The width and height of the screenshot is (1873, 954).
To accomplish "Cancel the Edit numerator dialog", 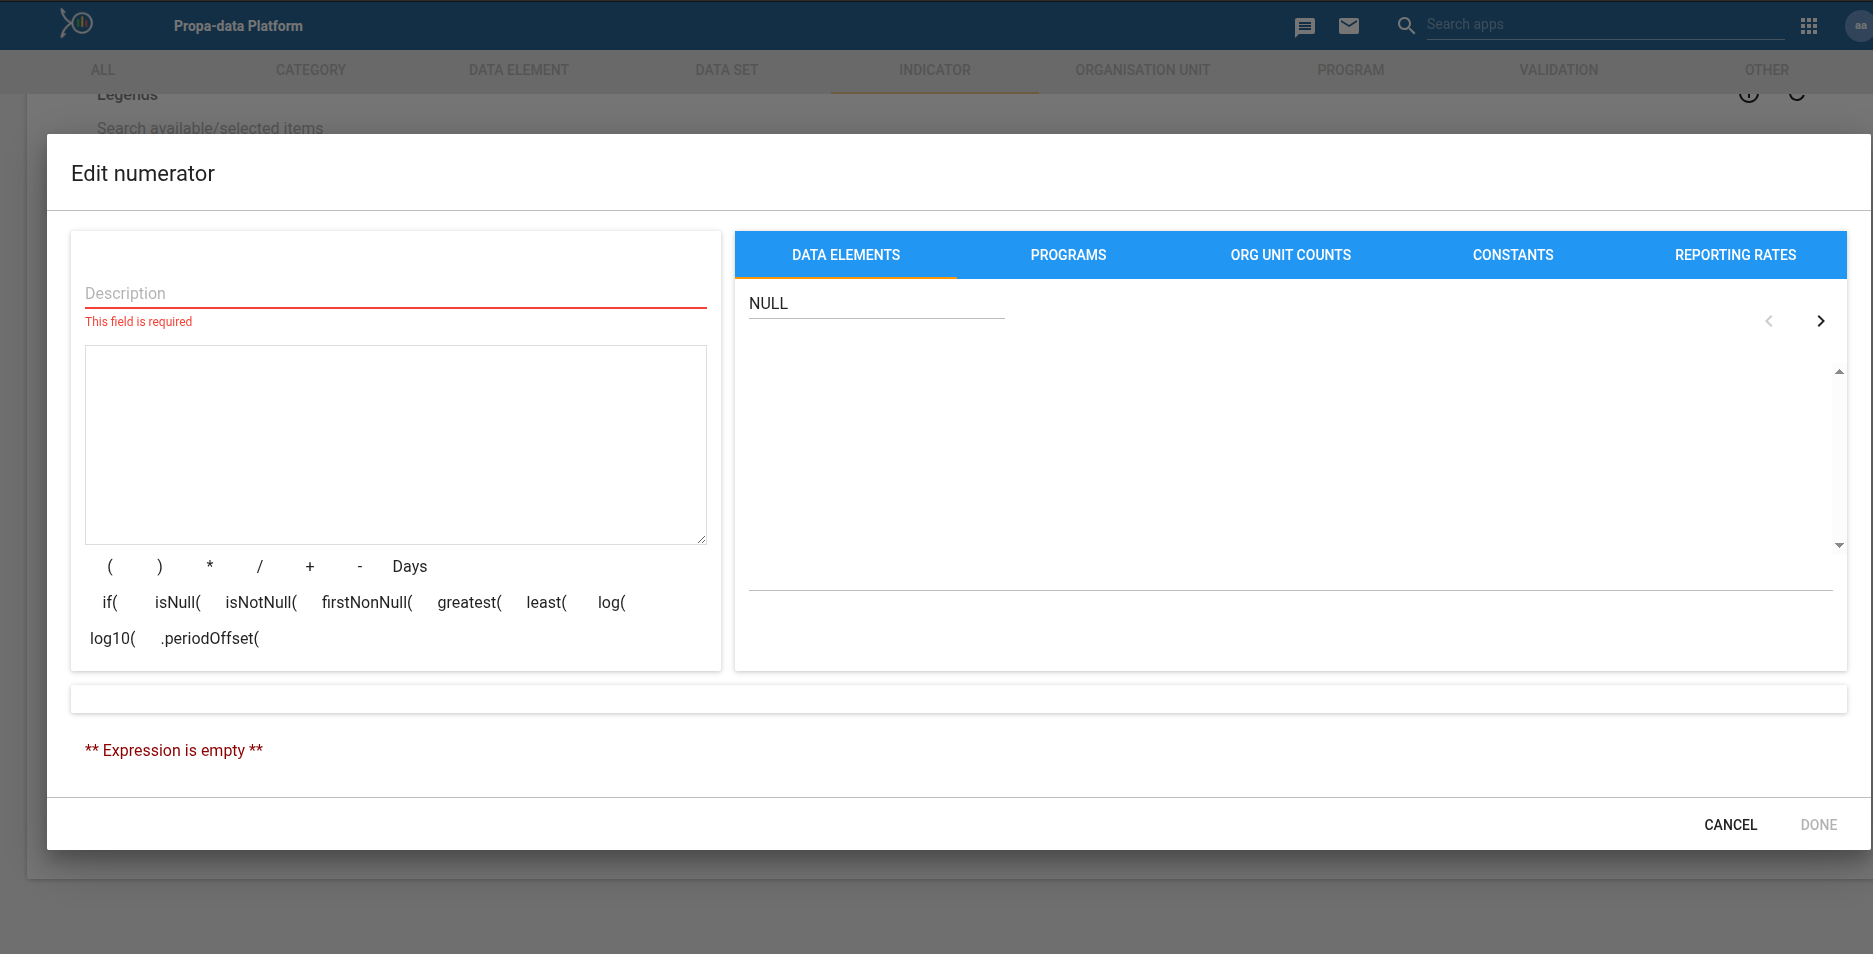I will (1730, 824).
